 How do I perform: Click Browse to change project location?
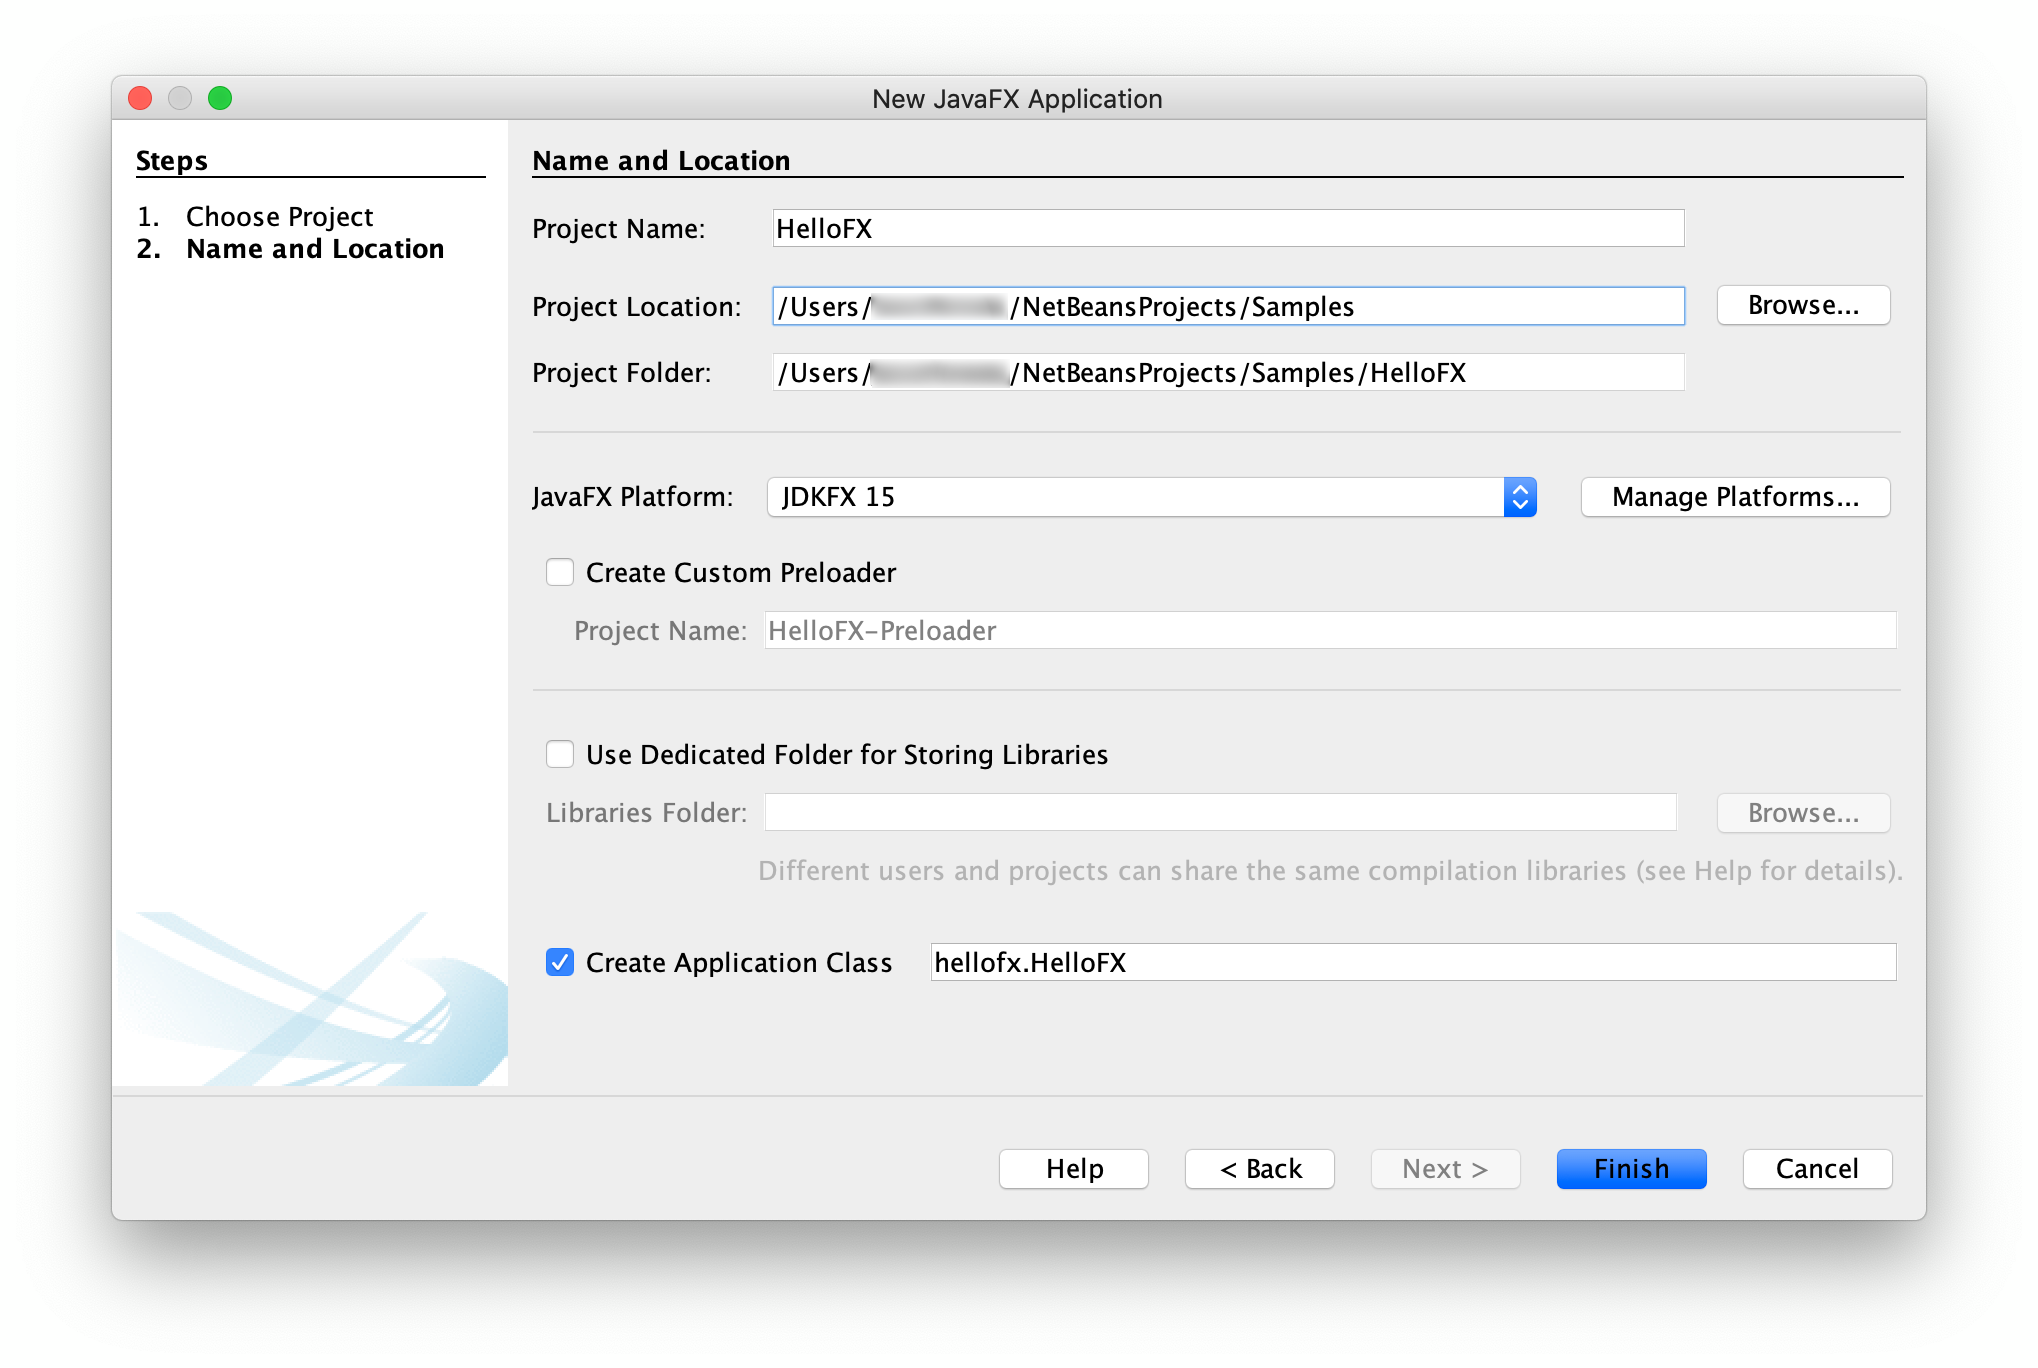tap(1803, 305)
